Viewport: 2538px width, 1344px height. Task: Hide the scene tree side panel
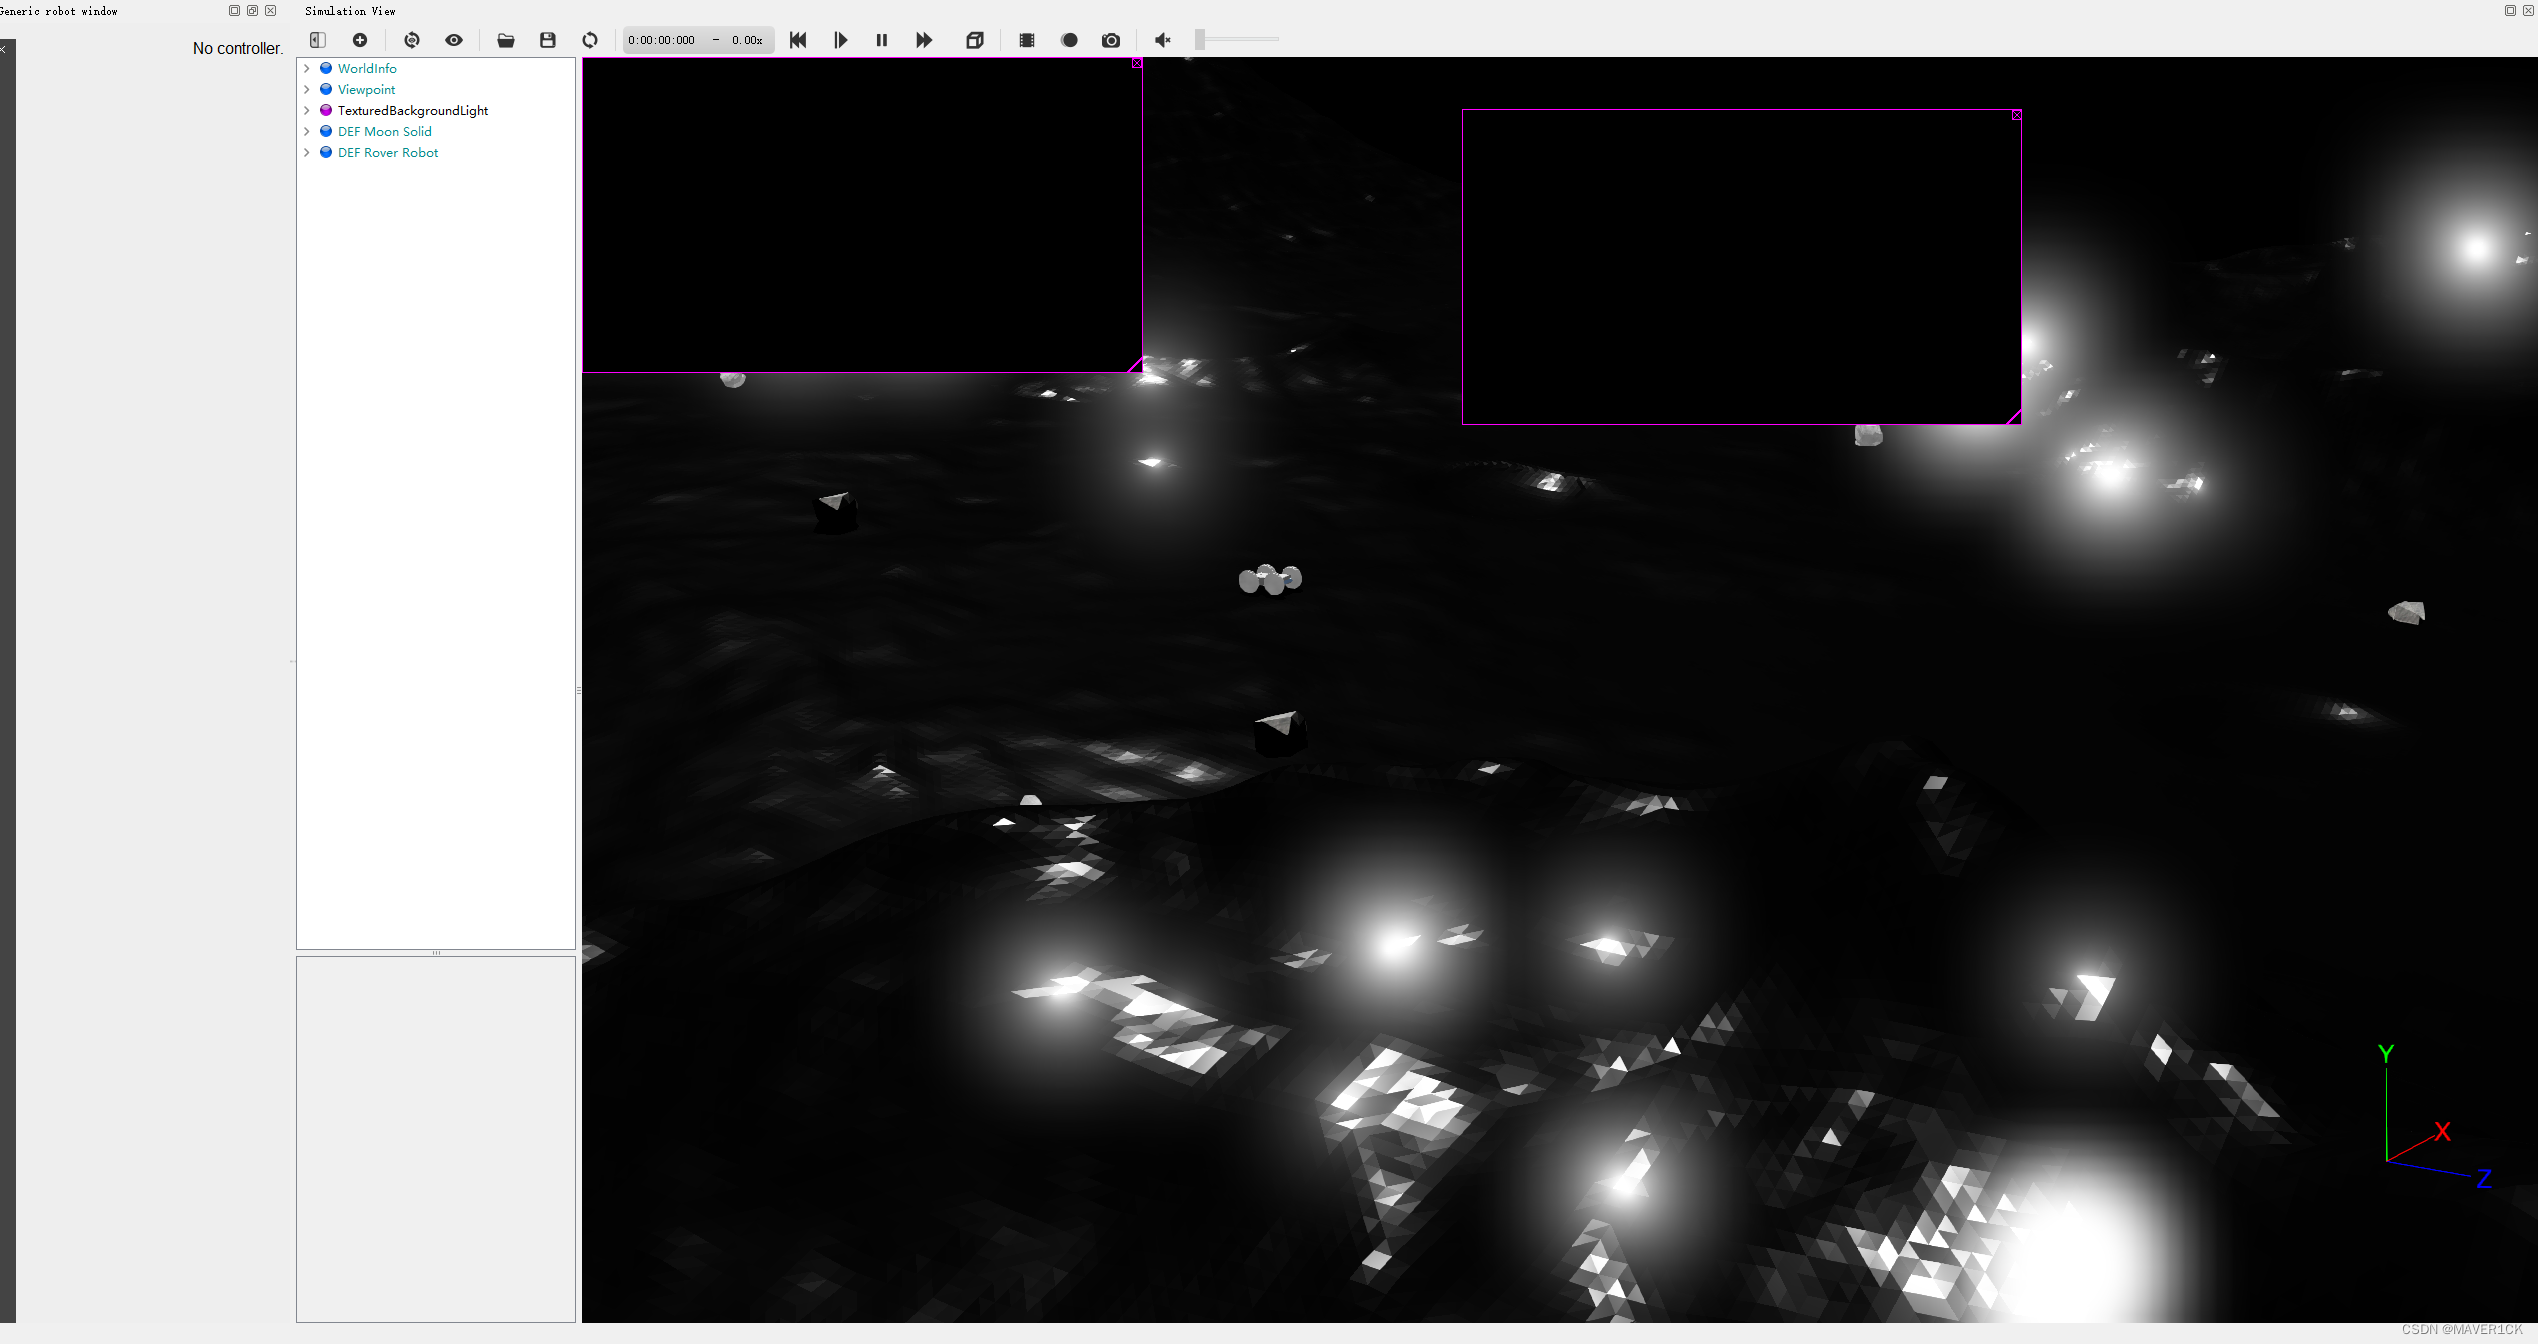tap(318, 40)
